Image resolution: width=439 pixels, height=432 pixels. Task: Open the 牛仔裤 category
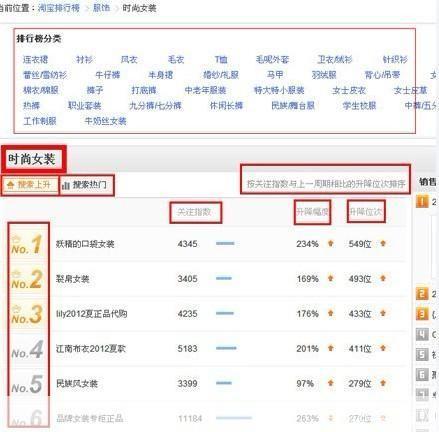(108, 75)
